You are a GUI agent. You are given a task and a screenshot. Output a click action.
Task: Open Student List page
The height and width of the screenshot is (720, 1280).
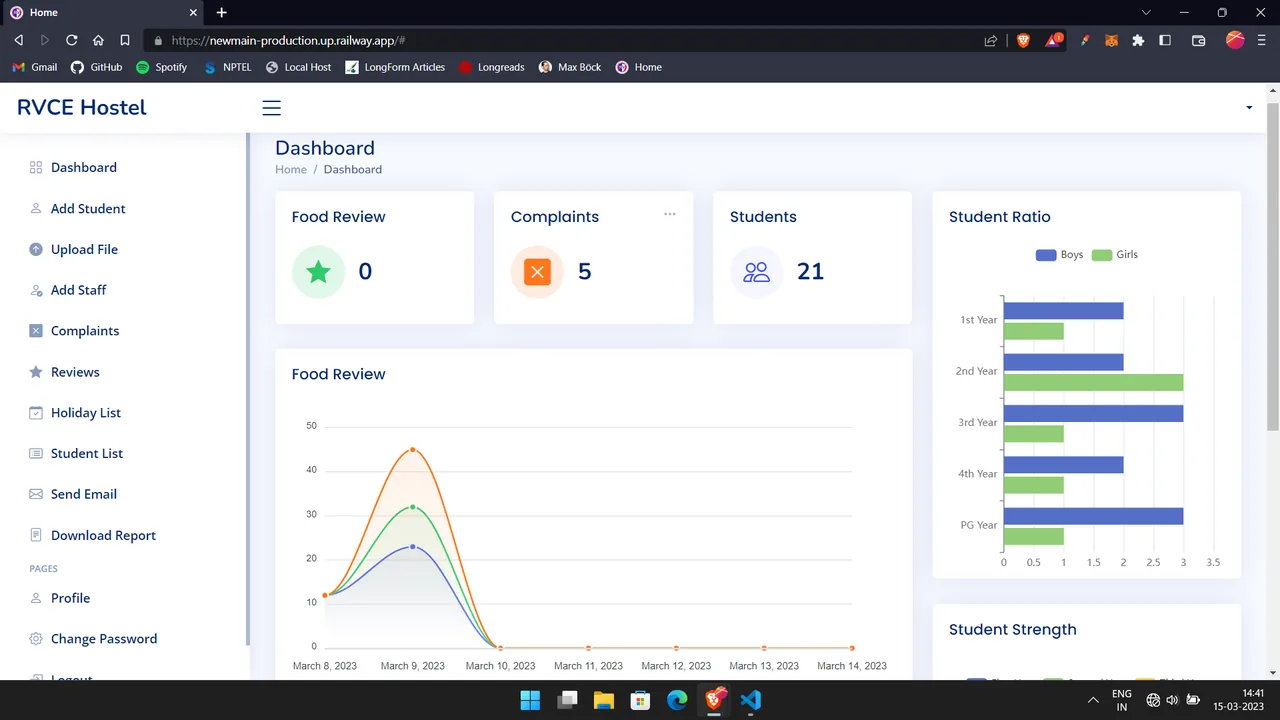87,454
